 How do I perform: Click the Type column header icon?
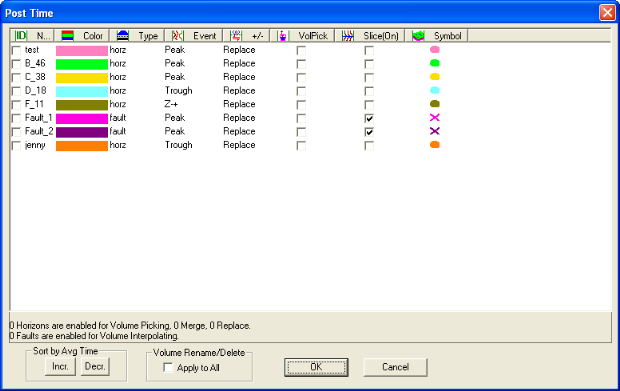[123, 36]
